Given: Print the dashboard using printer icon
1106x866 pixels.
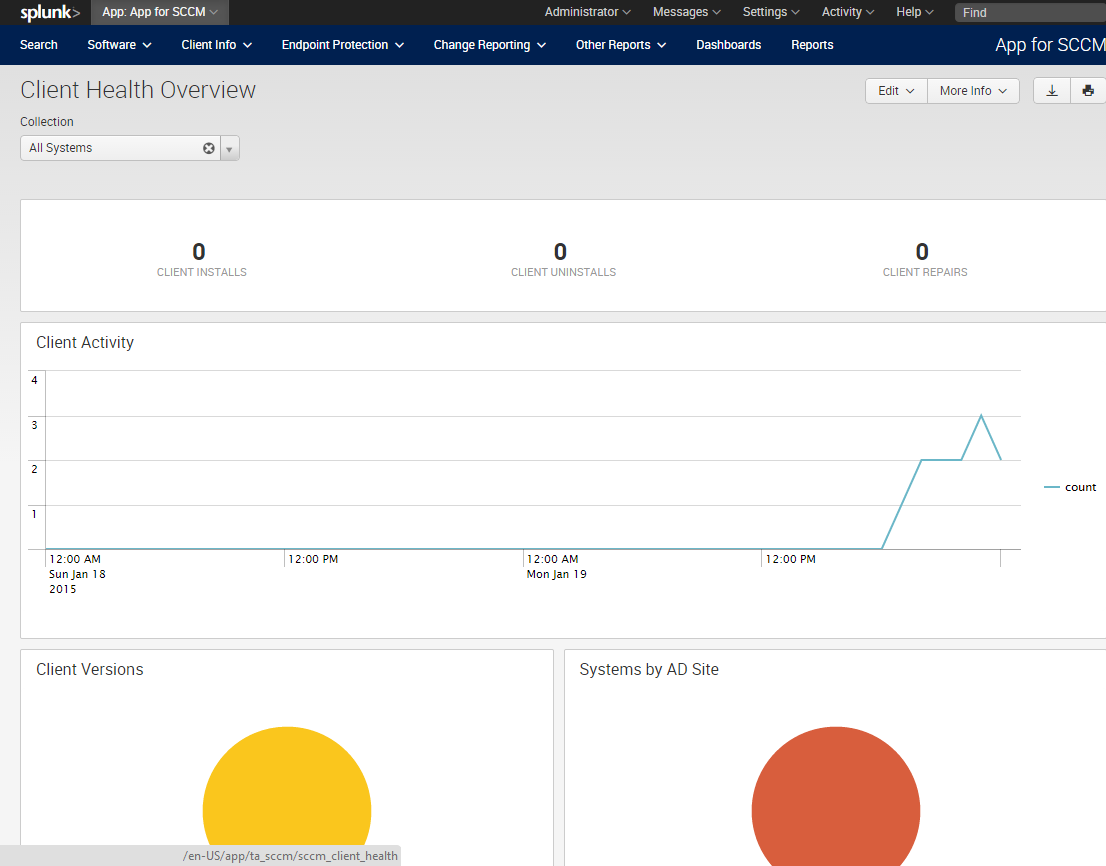Looking at the screenshot, I should (x=1088, y=91).
